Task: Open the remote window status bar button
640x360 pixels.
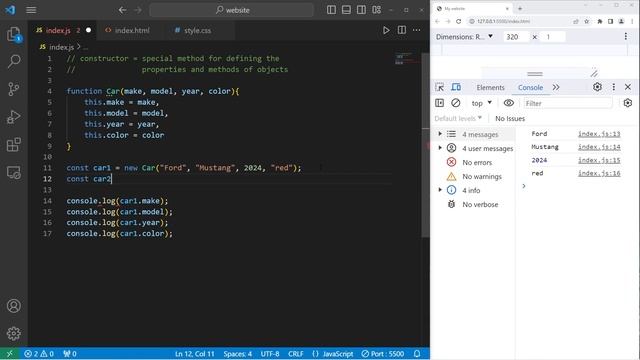Action: [9, 353]
